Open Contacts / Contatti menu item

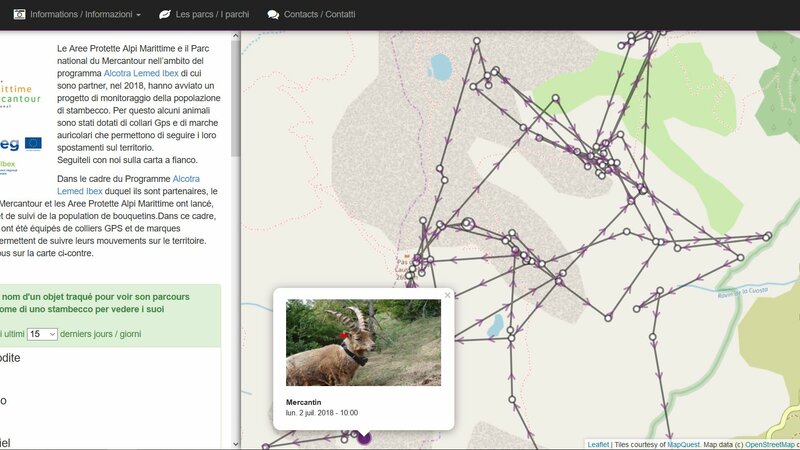(319, 15)
